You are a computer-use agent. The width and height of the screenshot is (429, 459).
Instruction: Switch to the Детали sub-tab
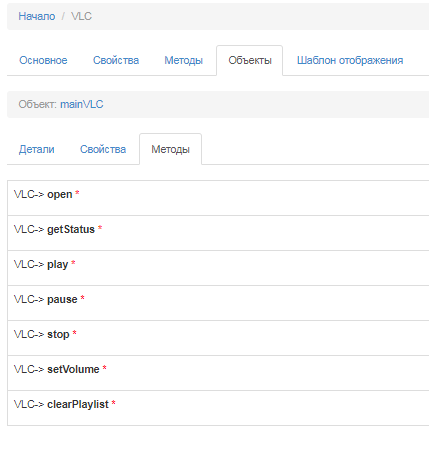point(37,149)
